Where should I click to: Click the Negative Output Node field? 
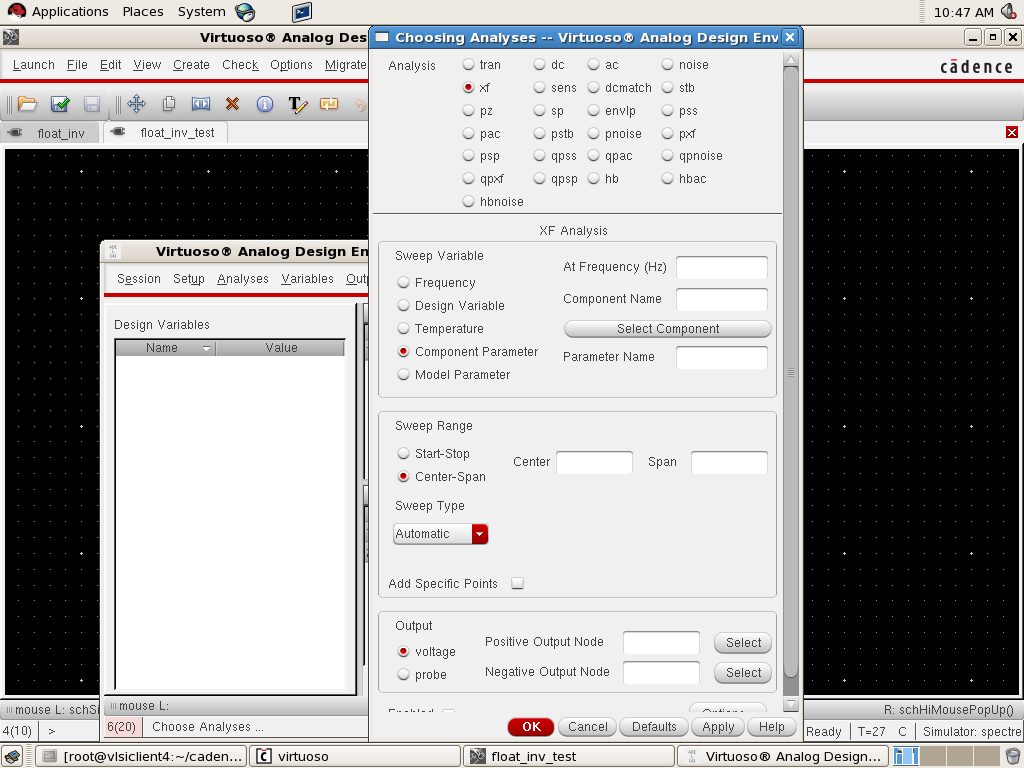click(x=661, y=673)
